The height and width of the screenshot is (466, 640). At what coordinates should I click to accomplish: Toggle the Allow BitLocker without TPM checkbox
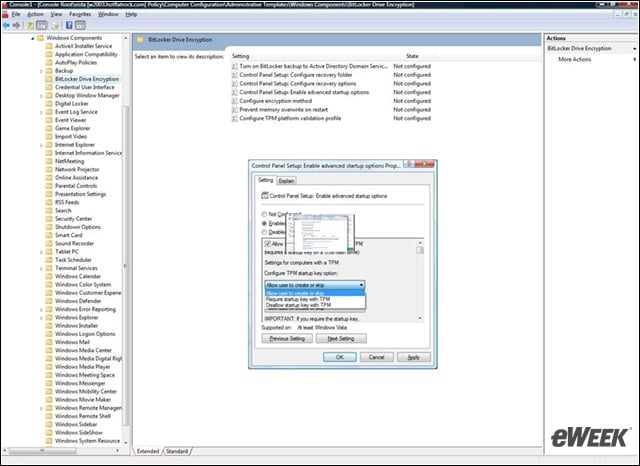click(268, 244)
